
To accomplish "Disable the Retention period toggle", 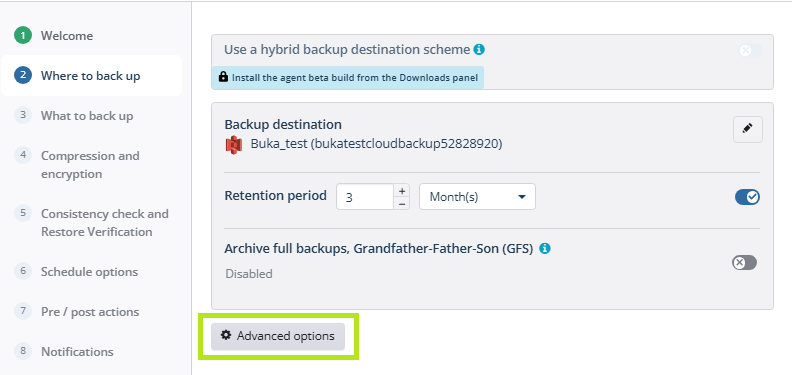I will [x=747, y=197].
